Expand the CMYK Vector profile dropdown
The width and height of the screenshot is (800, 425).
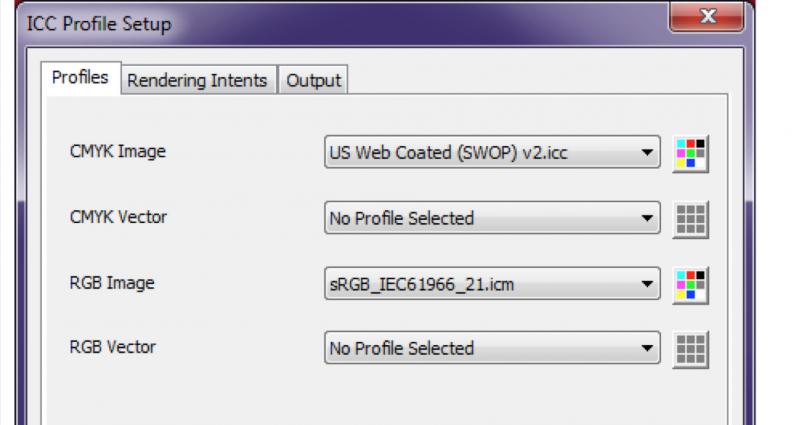pyautogui.click(x=492, y=218)
